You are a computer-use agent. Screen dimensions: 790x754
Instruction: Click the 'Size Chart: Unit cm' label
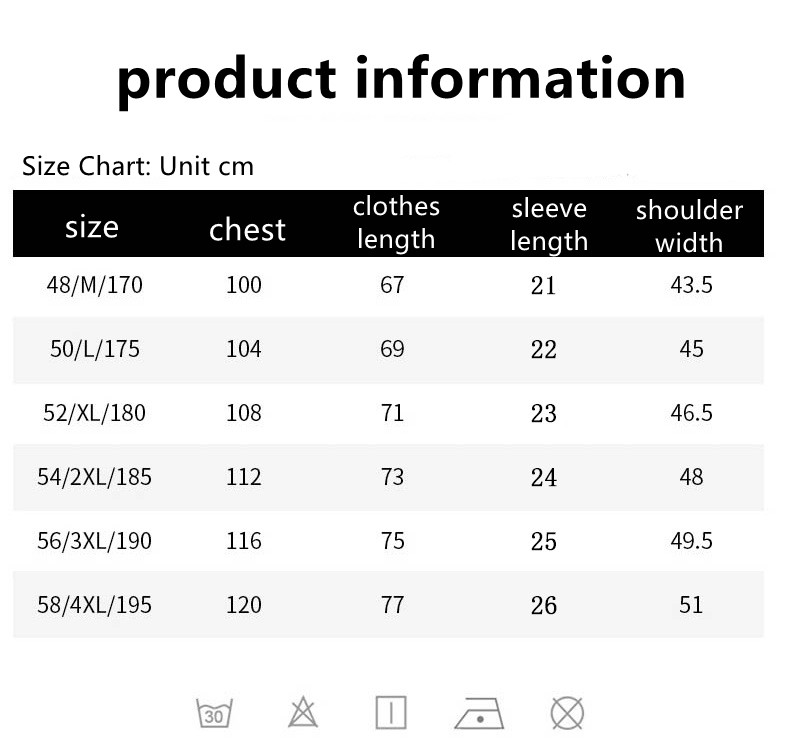tap(138, 166)
